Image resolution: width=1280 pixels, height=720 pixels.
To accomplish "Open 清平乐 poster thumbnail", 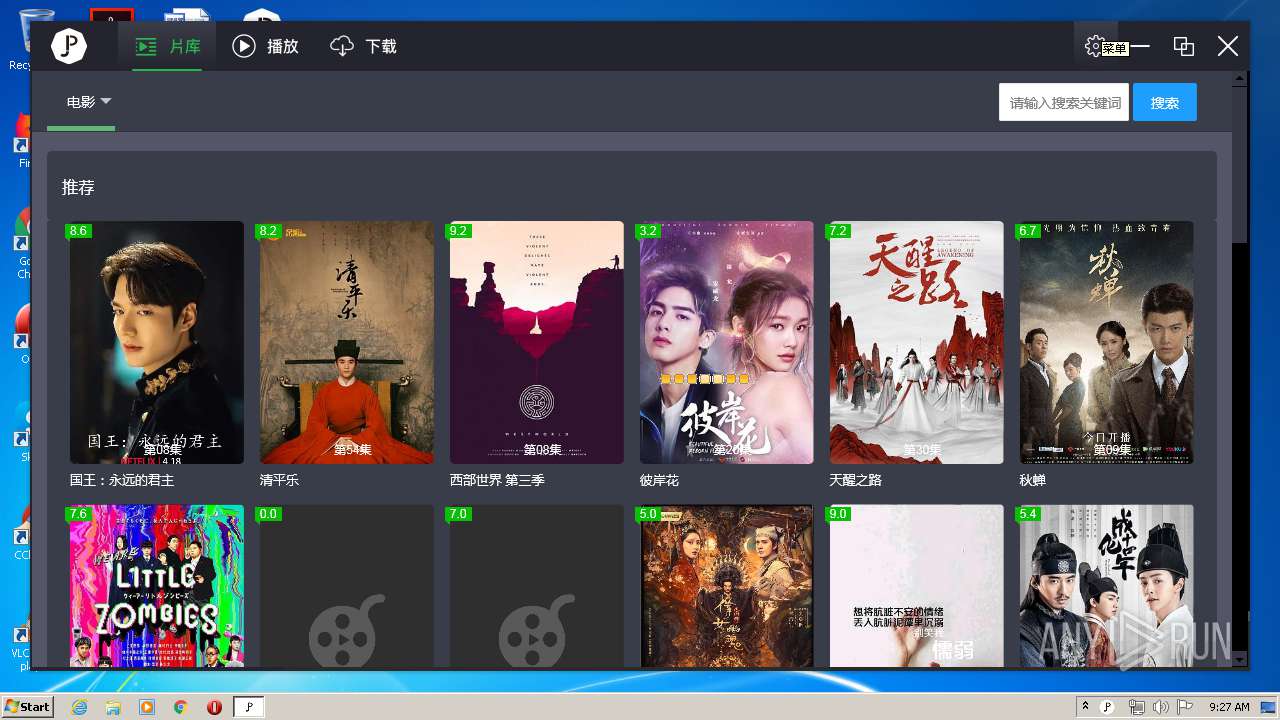I will coord(347,342).
